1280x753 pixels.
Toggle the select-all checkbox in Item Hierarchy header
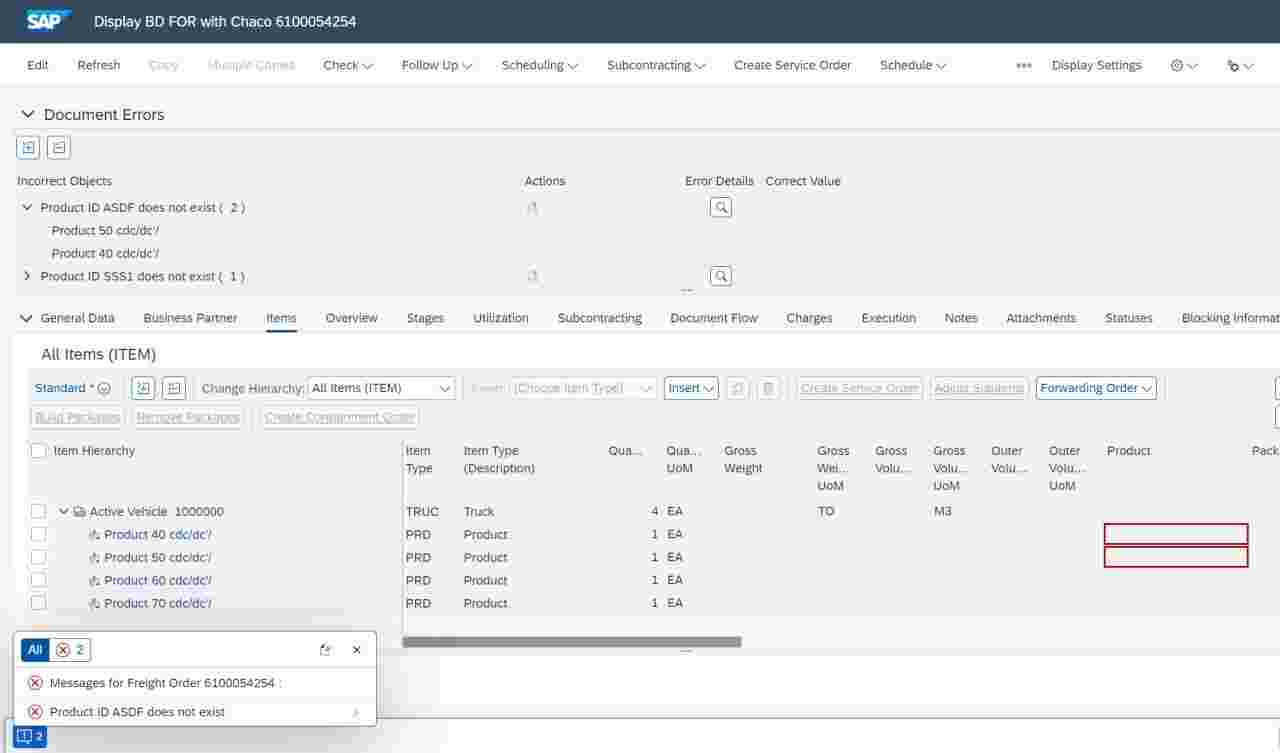[x=38, y=451]
